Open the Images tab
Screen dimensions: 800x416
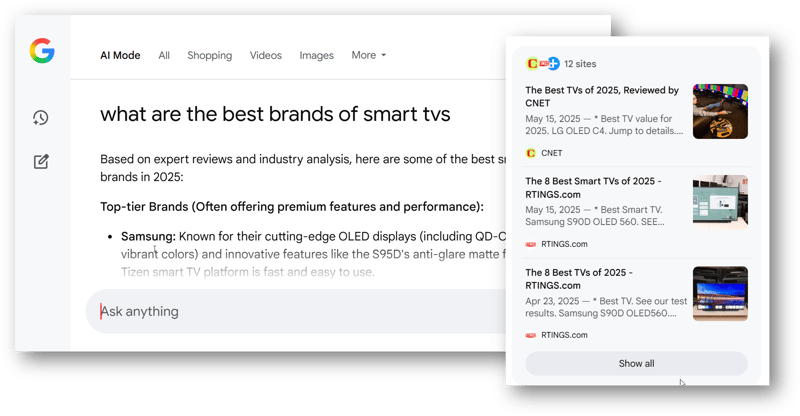(x=316, y=55)
